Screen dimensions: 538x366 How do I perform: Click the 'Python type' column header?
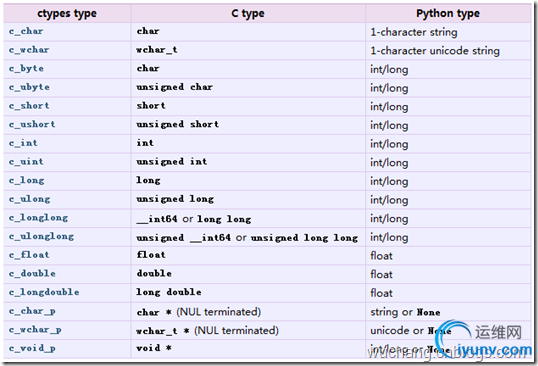coord(448,14)
